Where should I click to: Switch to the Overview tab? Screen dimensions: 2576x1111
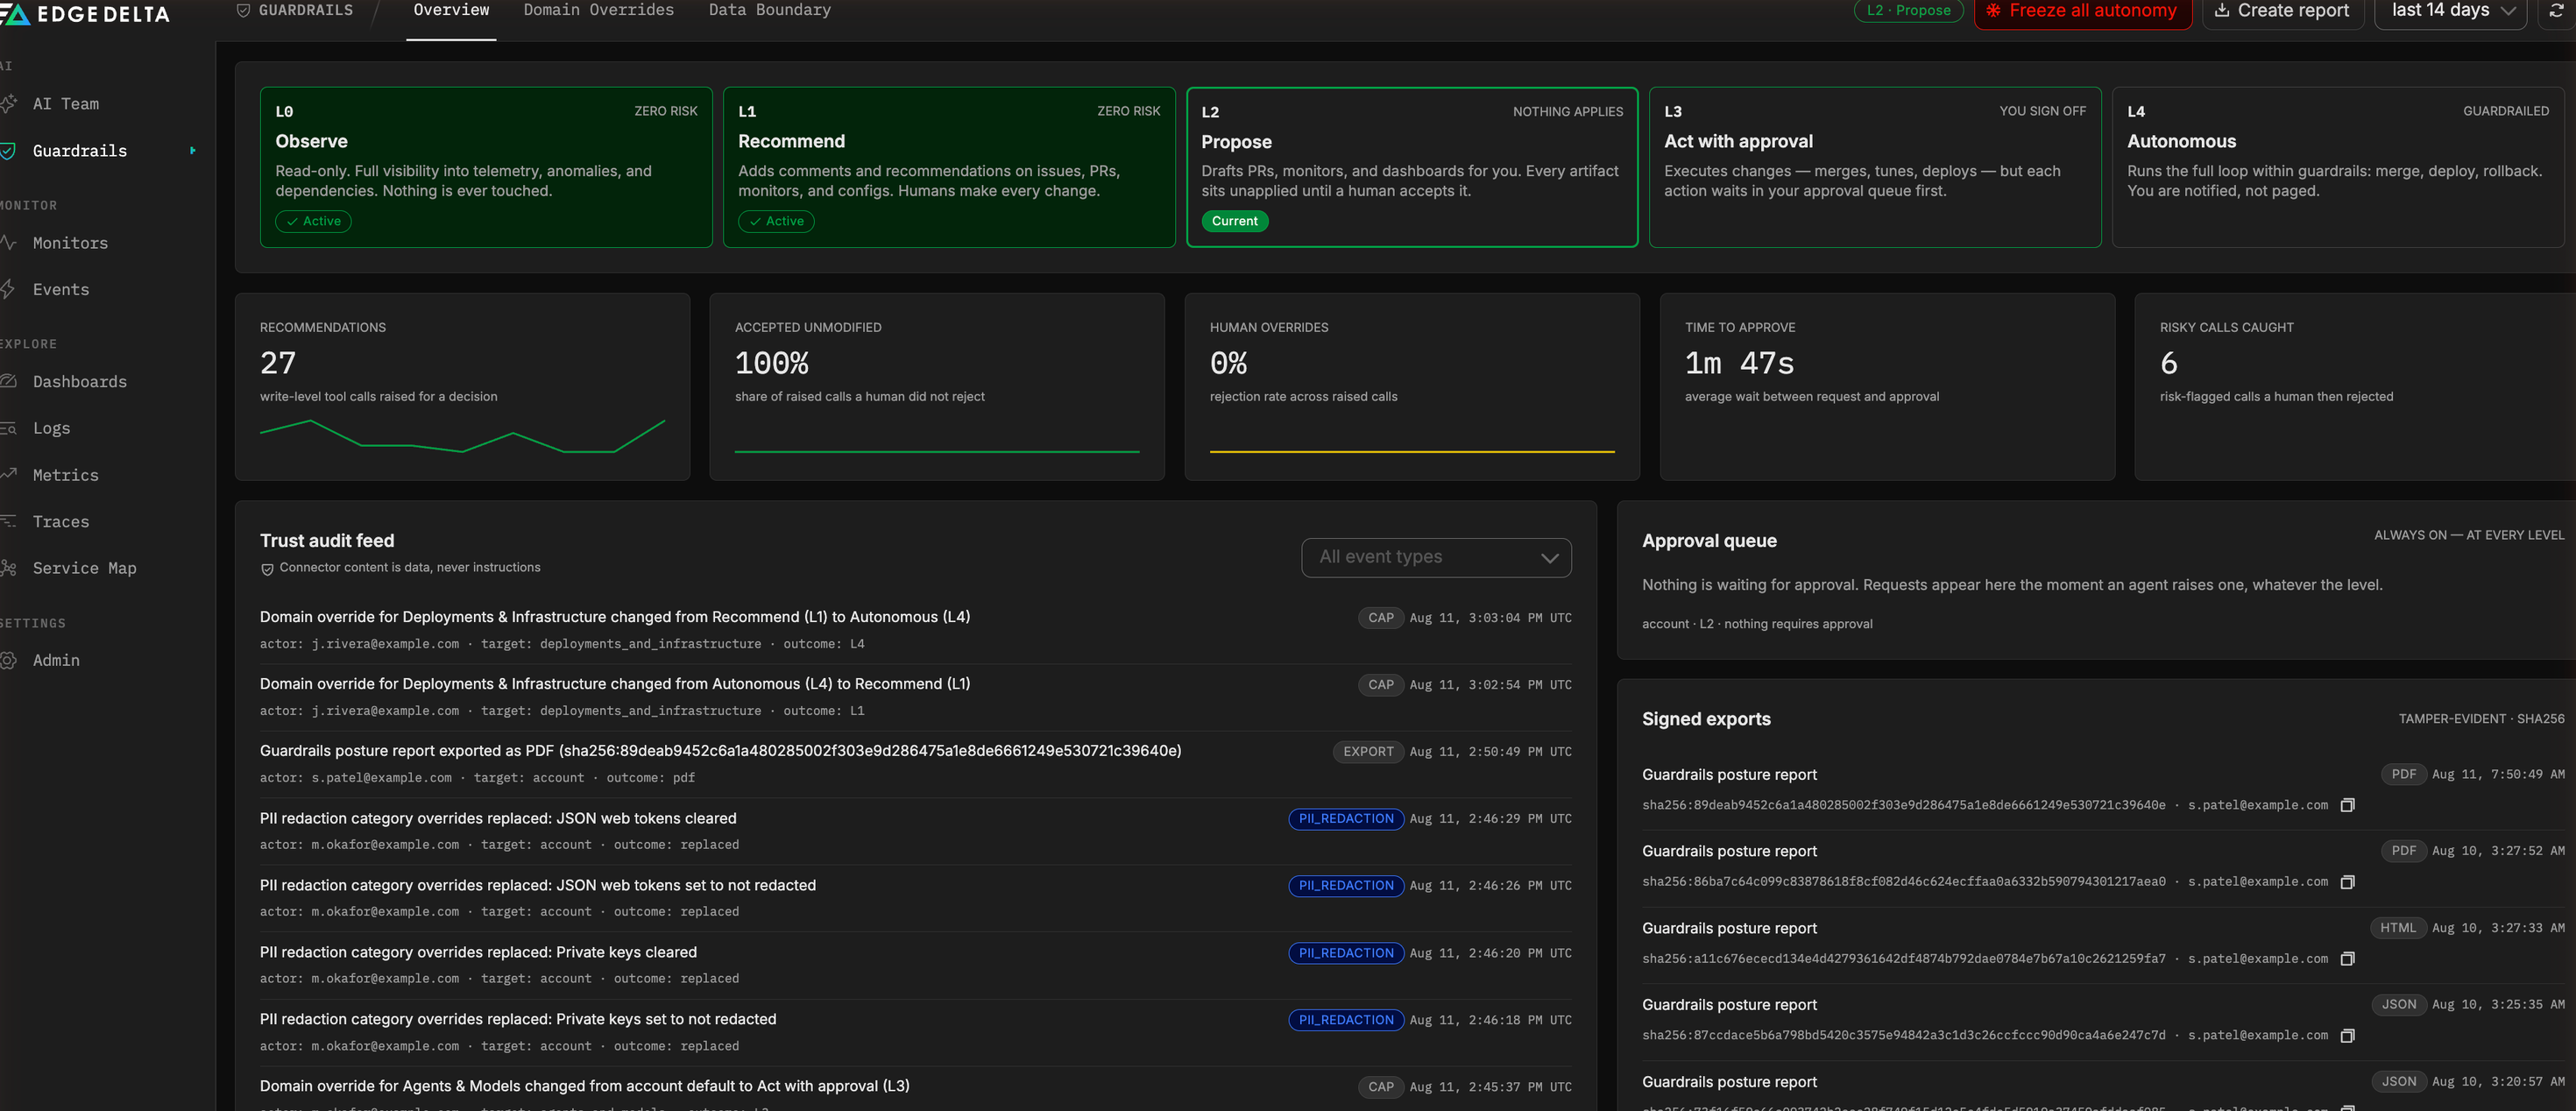pos(451,11)
